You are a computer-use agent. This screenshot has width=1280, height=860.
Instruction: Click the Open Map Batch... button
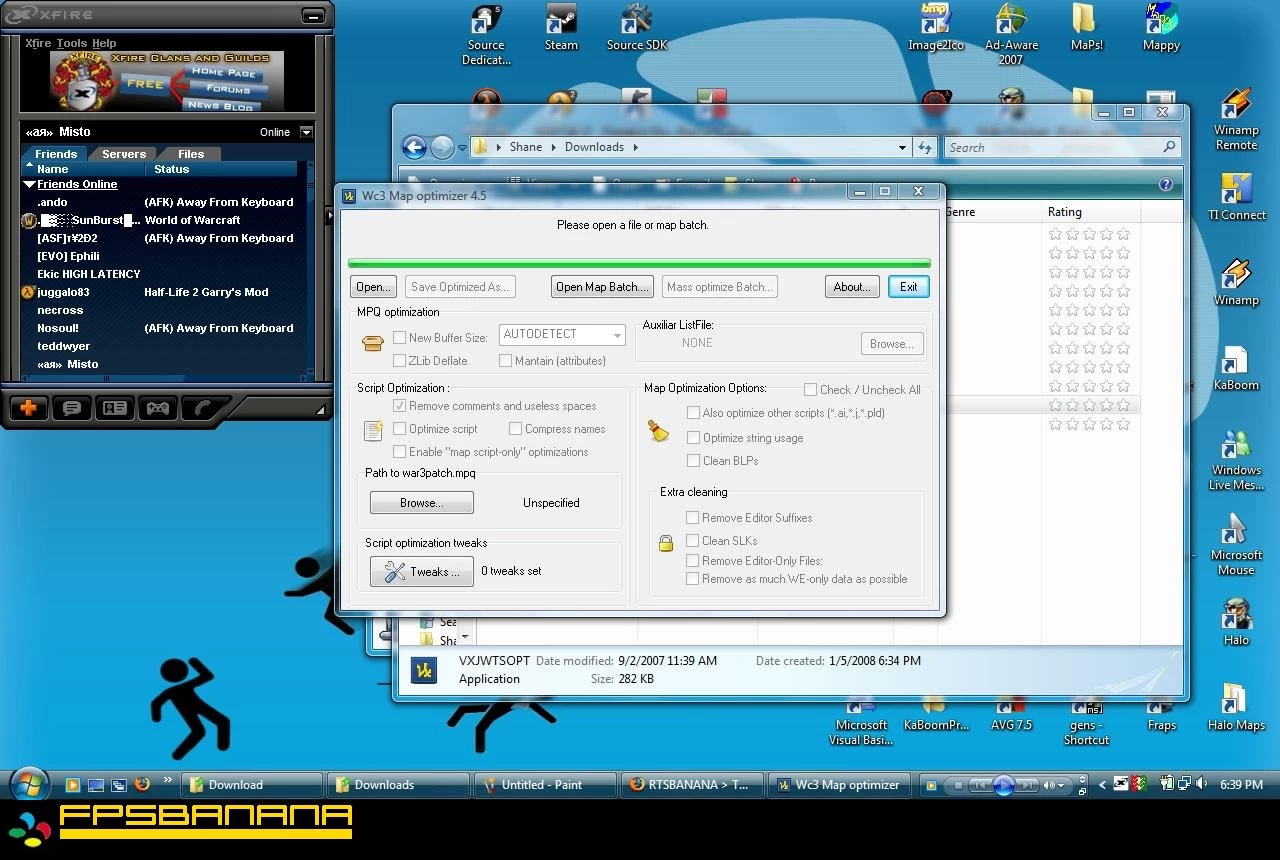coord(602,287)
